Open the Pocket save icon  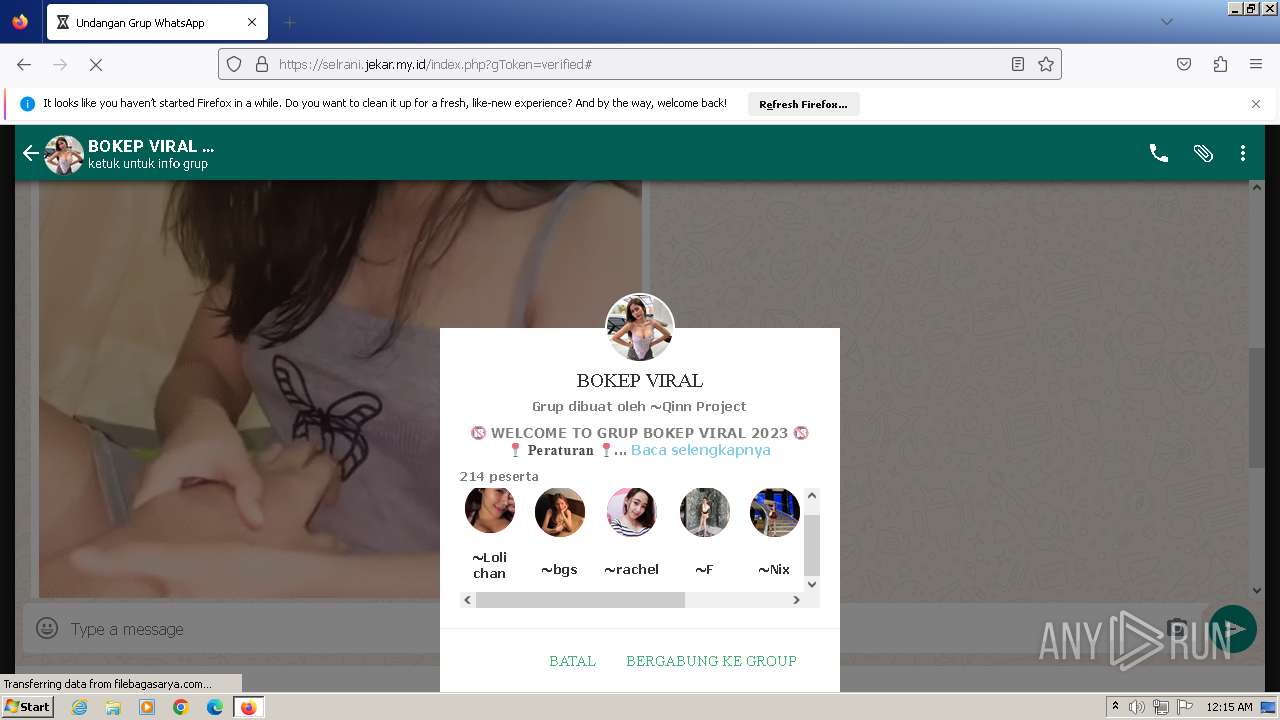coord(1184,64)
